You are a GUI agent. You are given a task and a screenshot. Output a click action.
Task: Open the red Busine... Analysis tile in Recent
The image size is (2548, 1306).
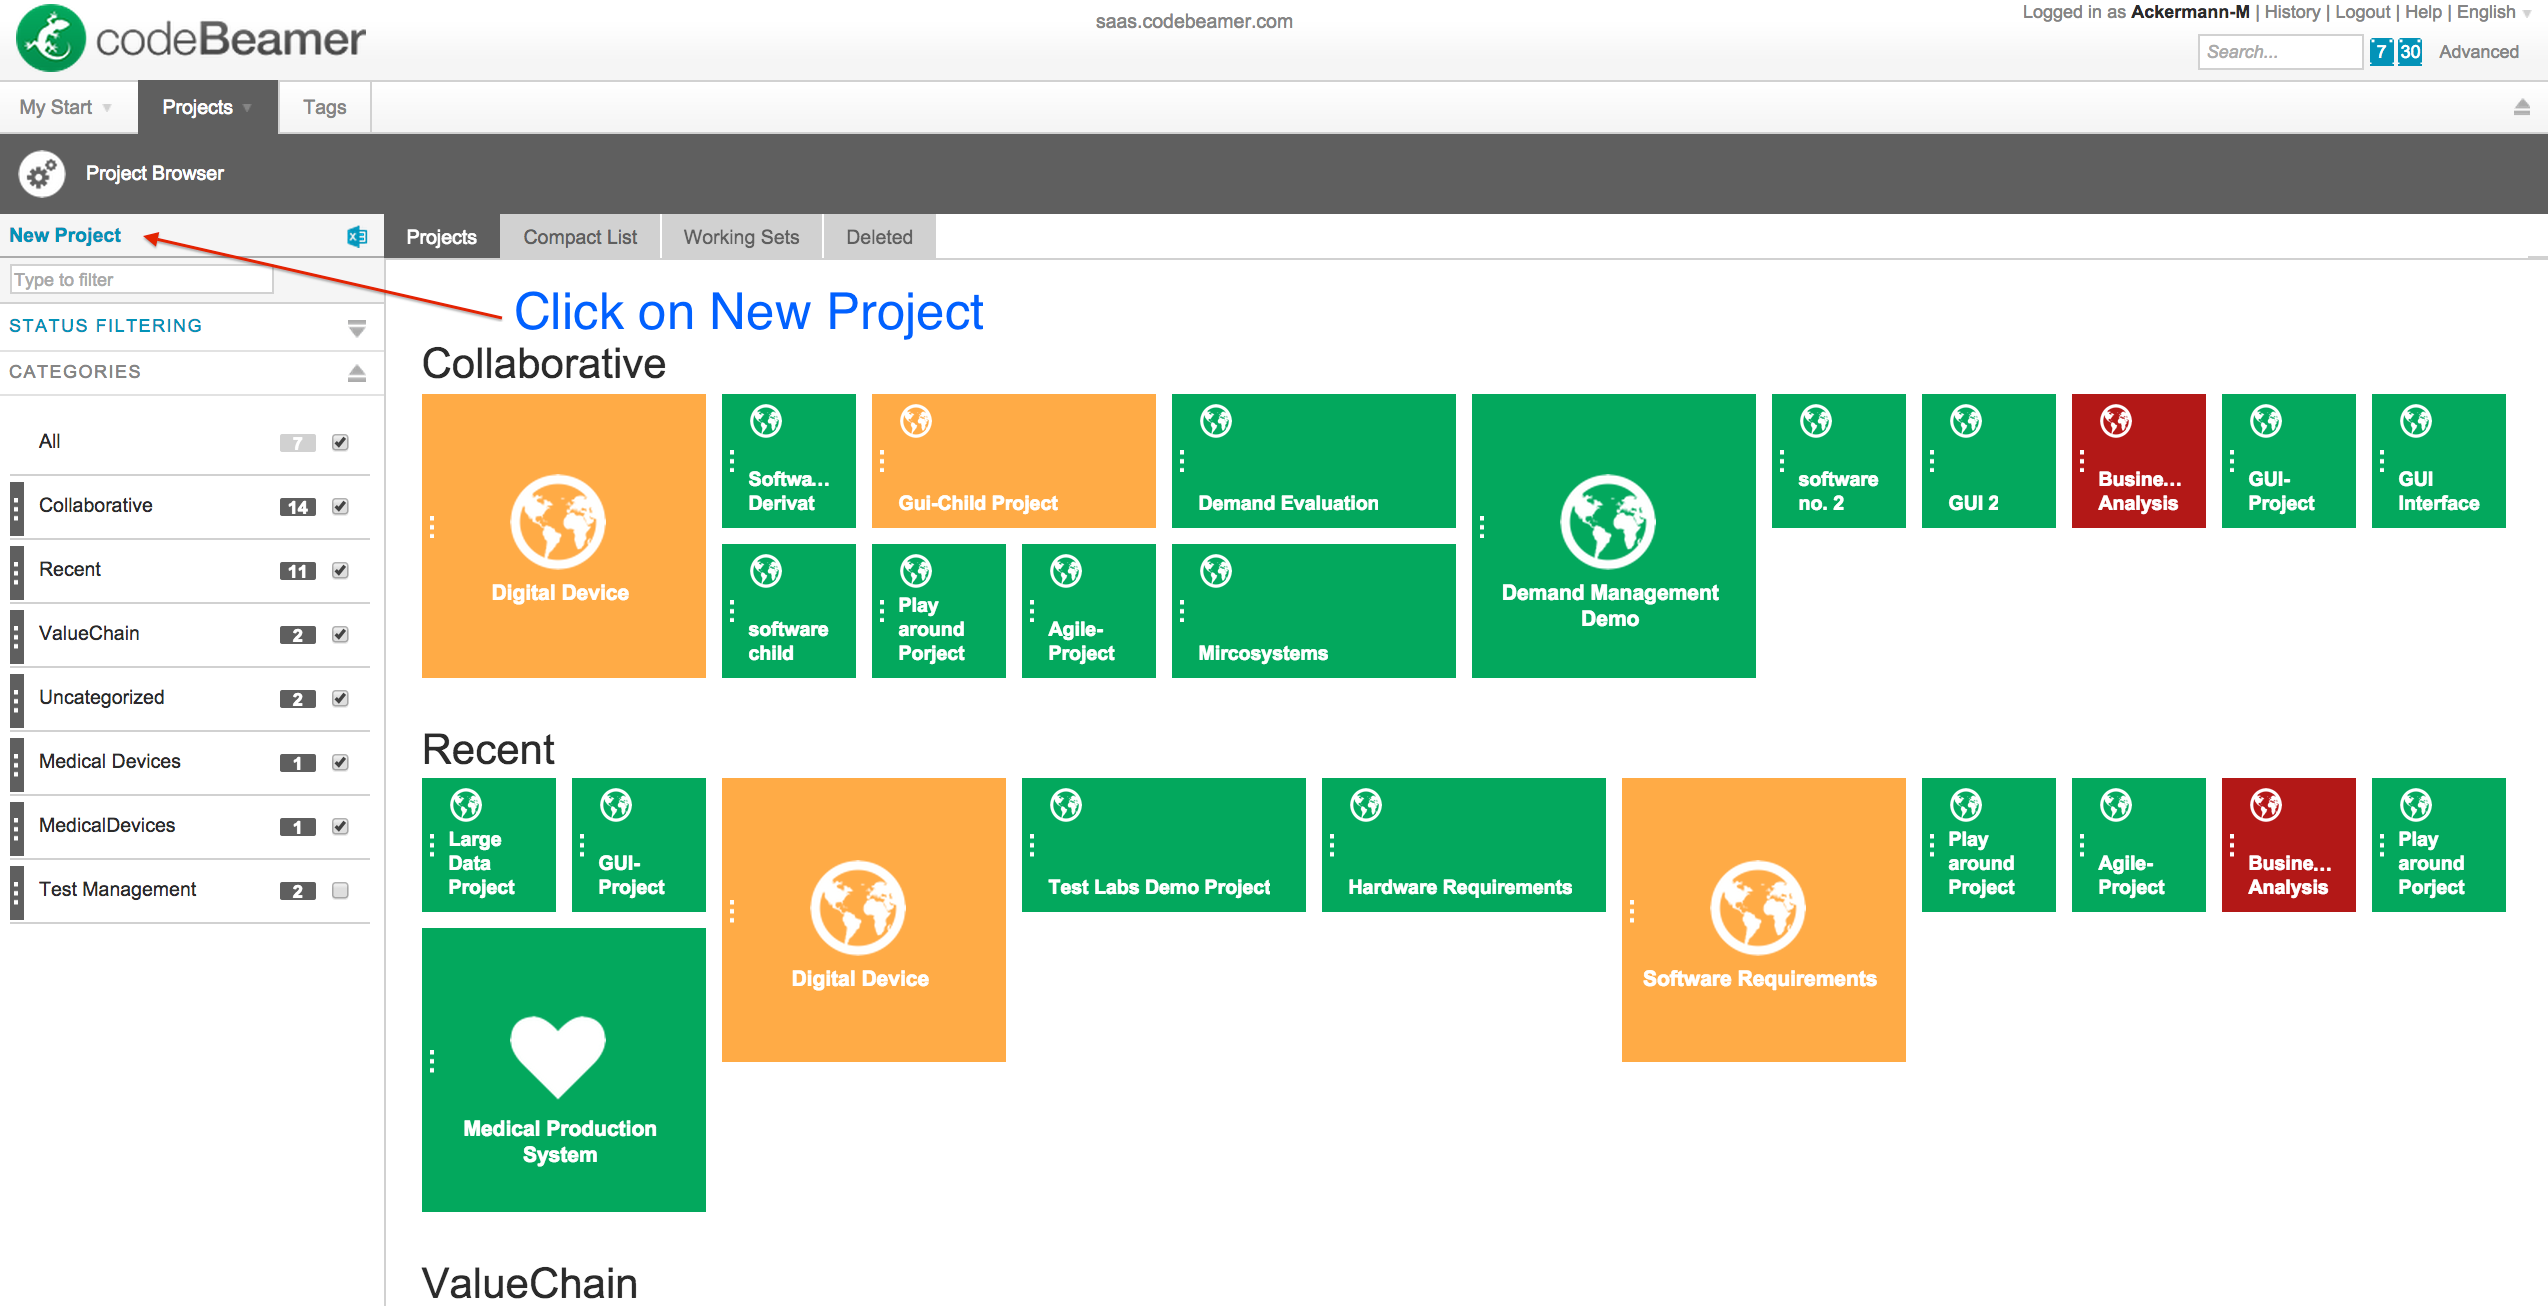pyautogui.click(x=2288, y=845)
